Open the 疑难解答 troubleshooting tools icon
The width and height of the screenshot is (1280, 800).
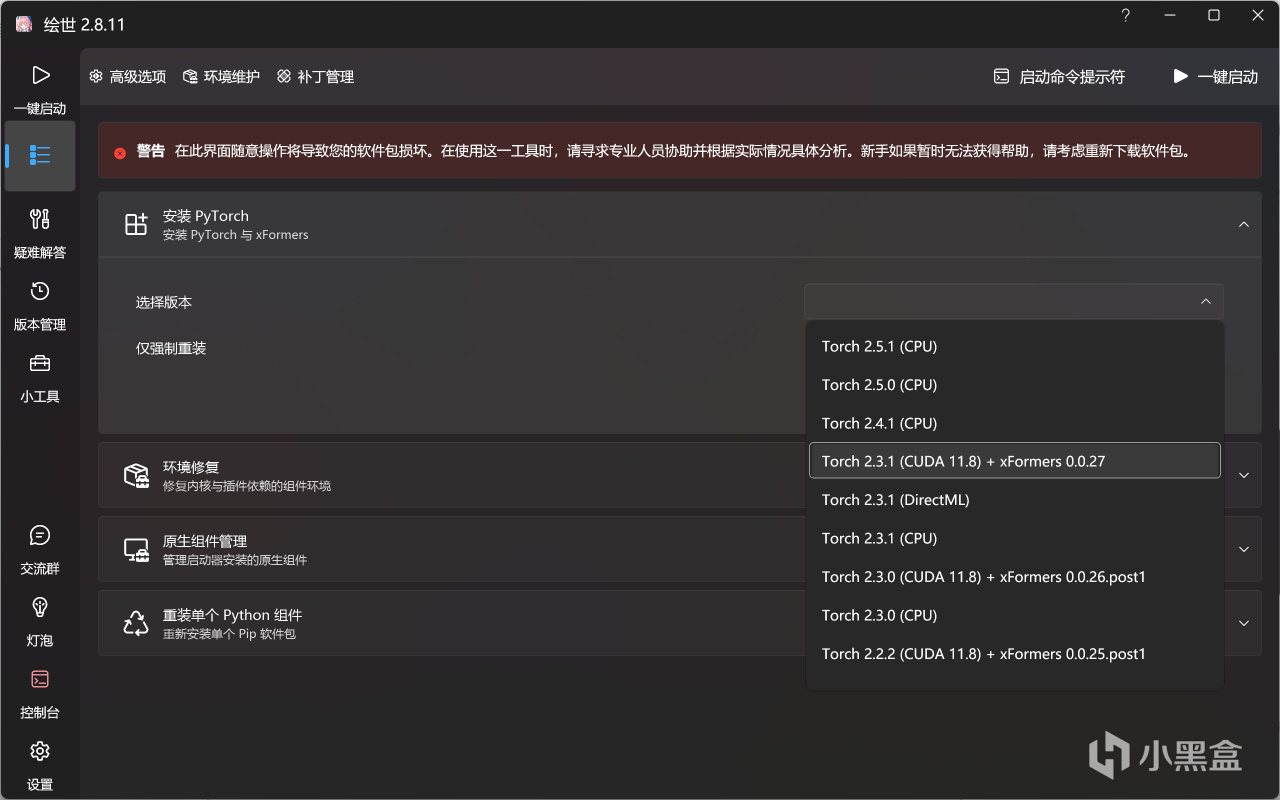40,219
